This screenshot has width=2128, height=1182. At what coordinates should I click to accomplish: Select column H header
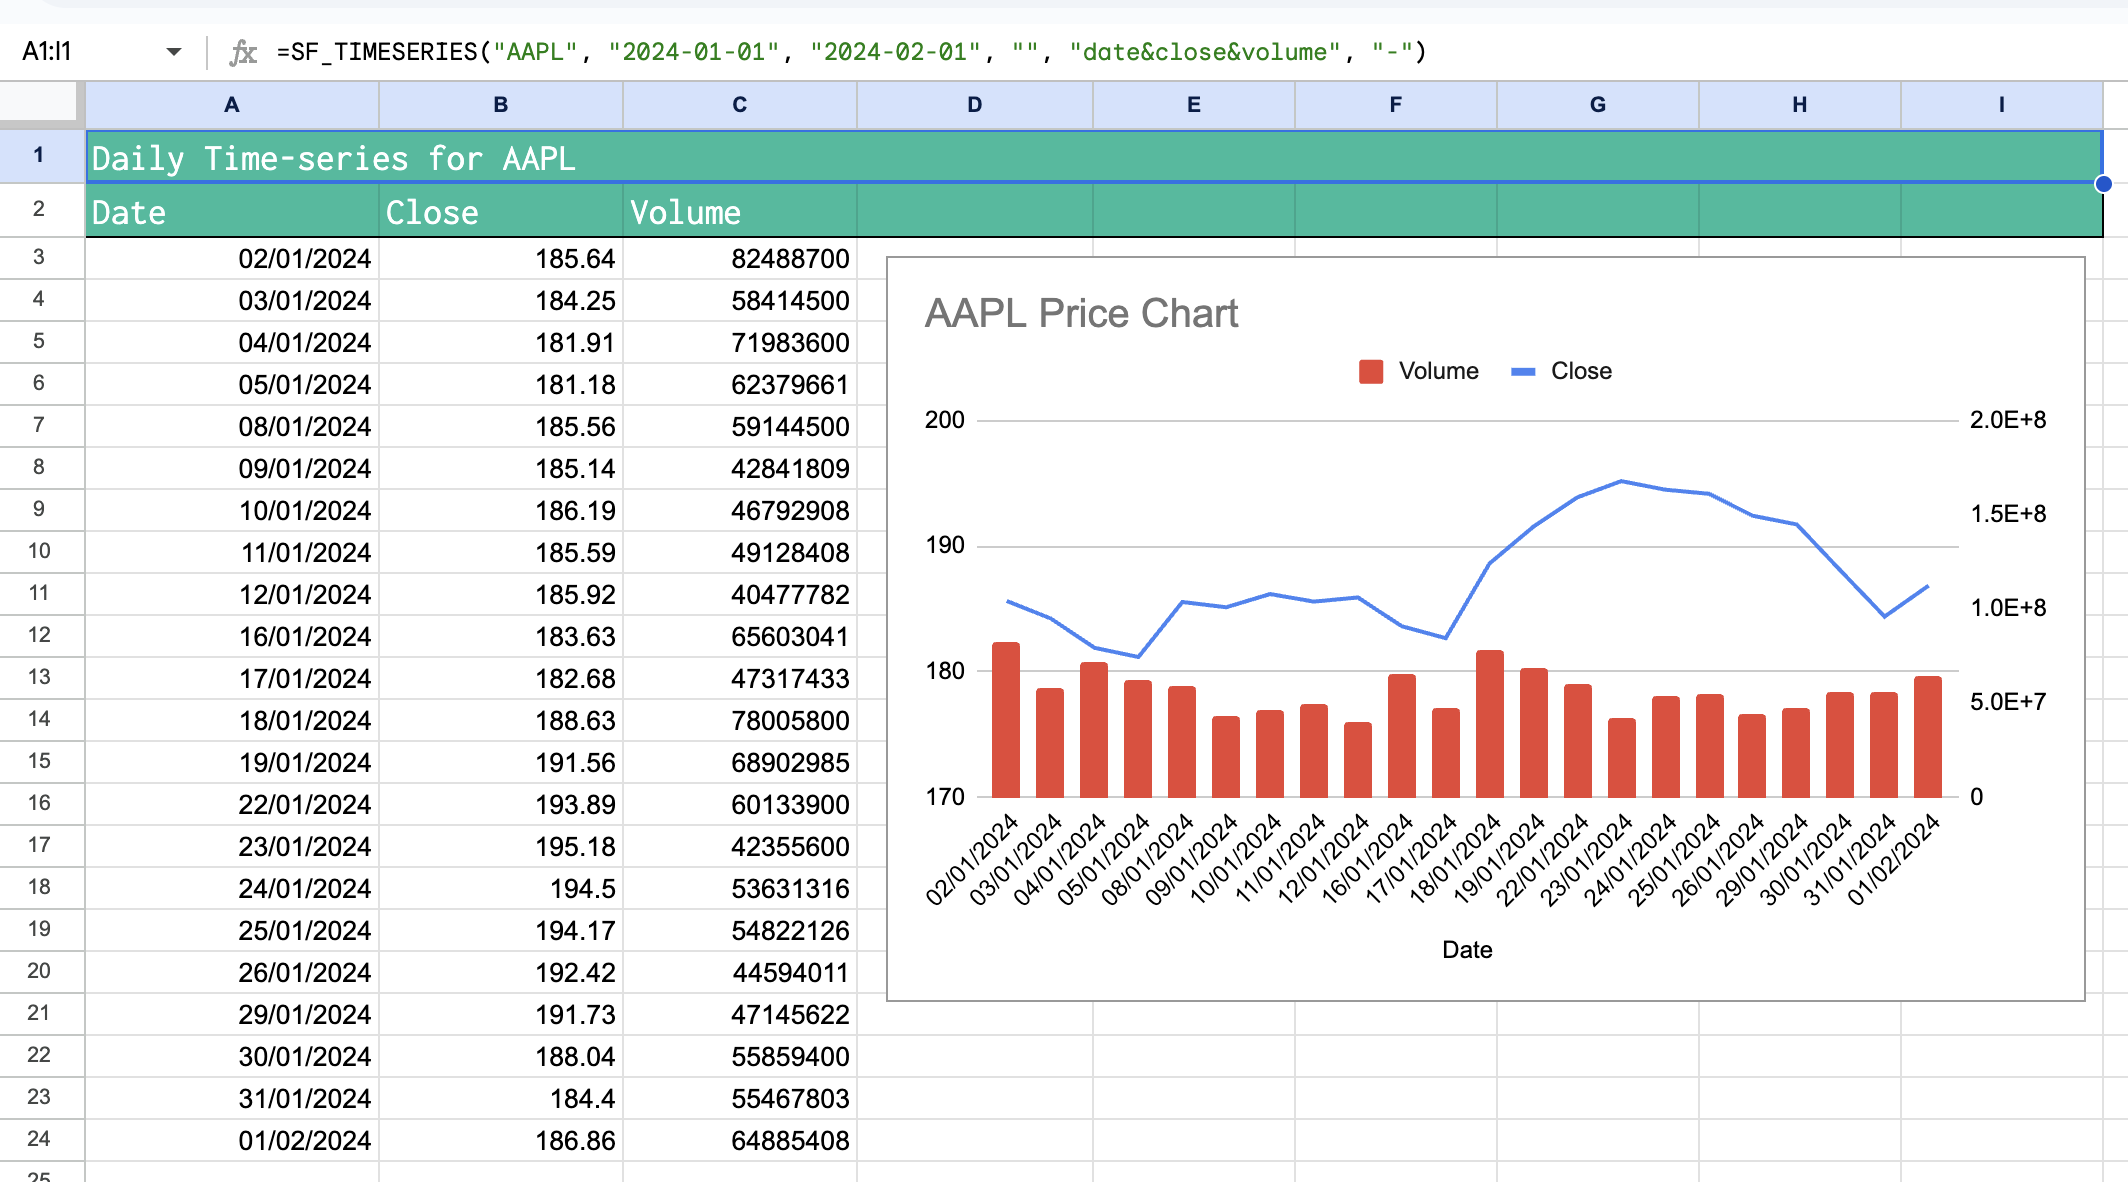tap(1799, 105)
